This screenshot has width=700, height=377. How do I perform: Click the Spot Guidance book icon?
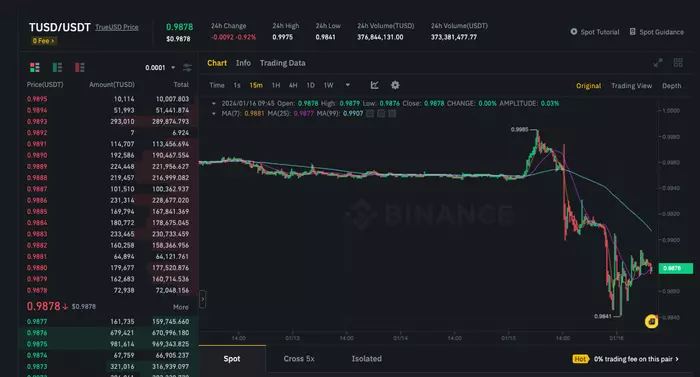(x=633, y=32)
